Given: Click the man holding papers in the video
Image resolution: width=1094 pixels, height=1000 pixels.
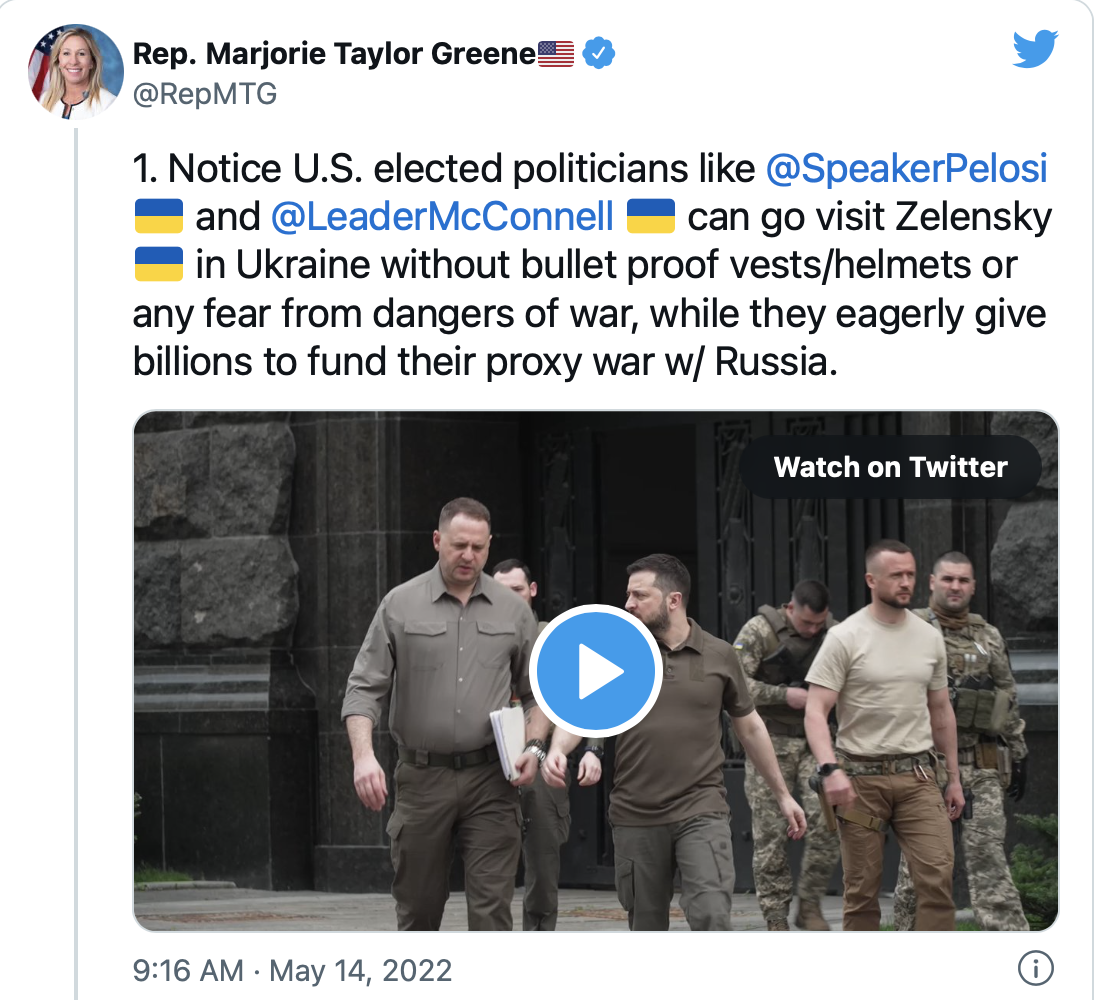Looking at the screenshot, I should pos(447,712).
